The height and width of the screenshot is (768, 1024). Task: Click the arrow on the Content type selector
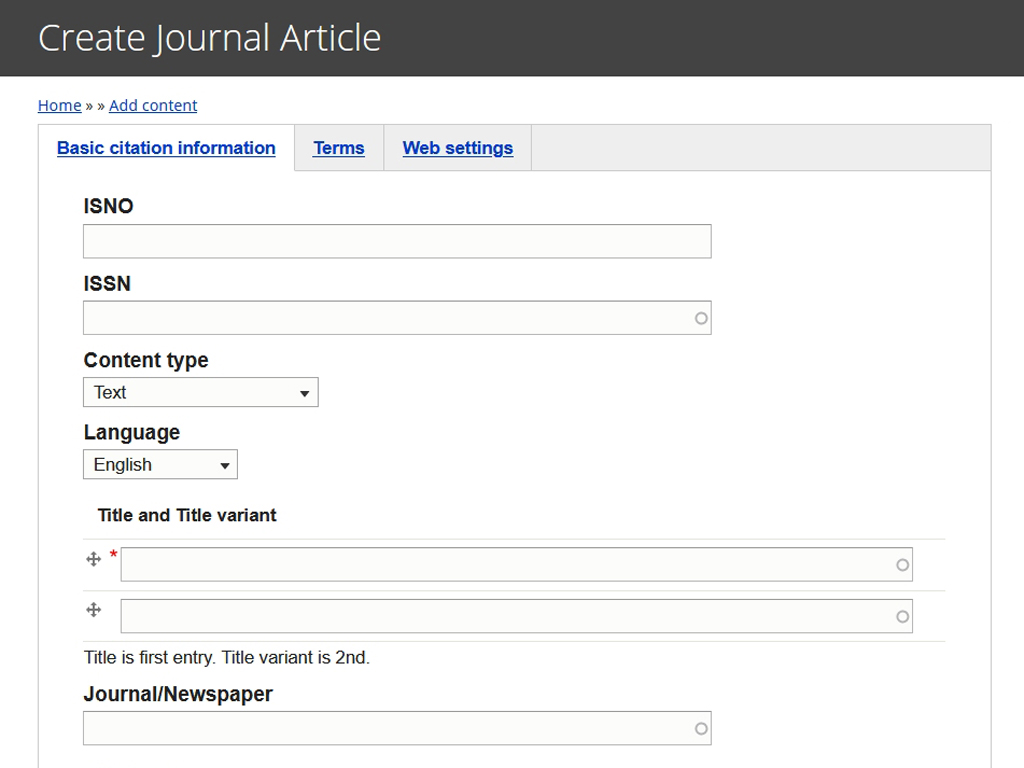(304, 392)
